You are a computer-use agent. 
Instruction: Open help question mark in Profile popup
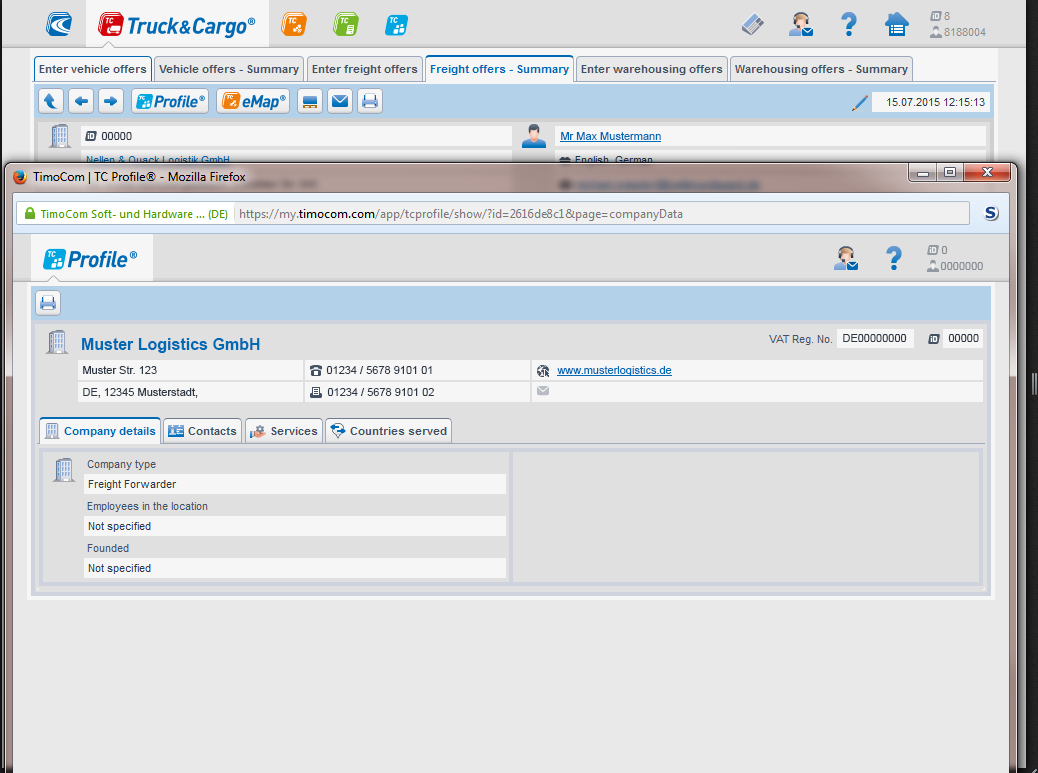point(894,258)
